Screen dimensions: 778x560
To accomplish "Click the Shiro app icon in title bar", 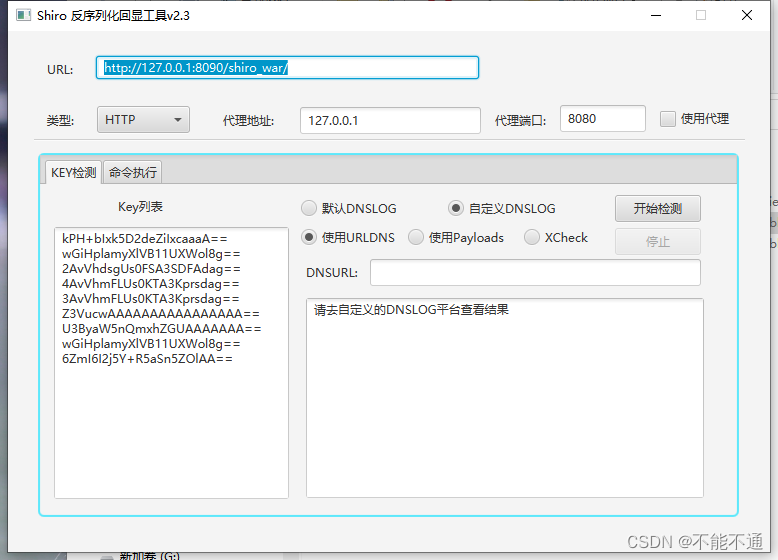I will coord(23,15).
